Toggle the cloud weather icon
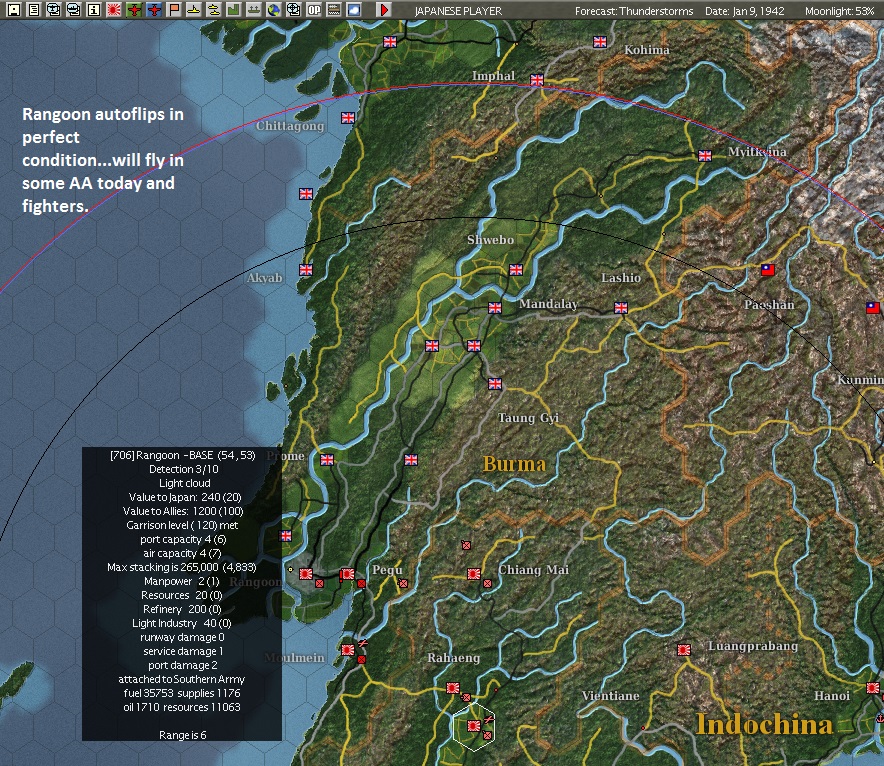 [354, 10]
